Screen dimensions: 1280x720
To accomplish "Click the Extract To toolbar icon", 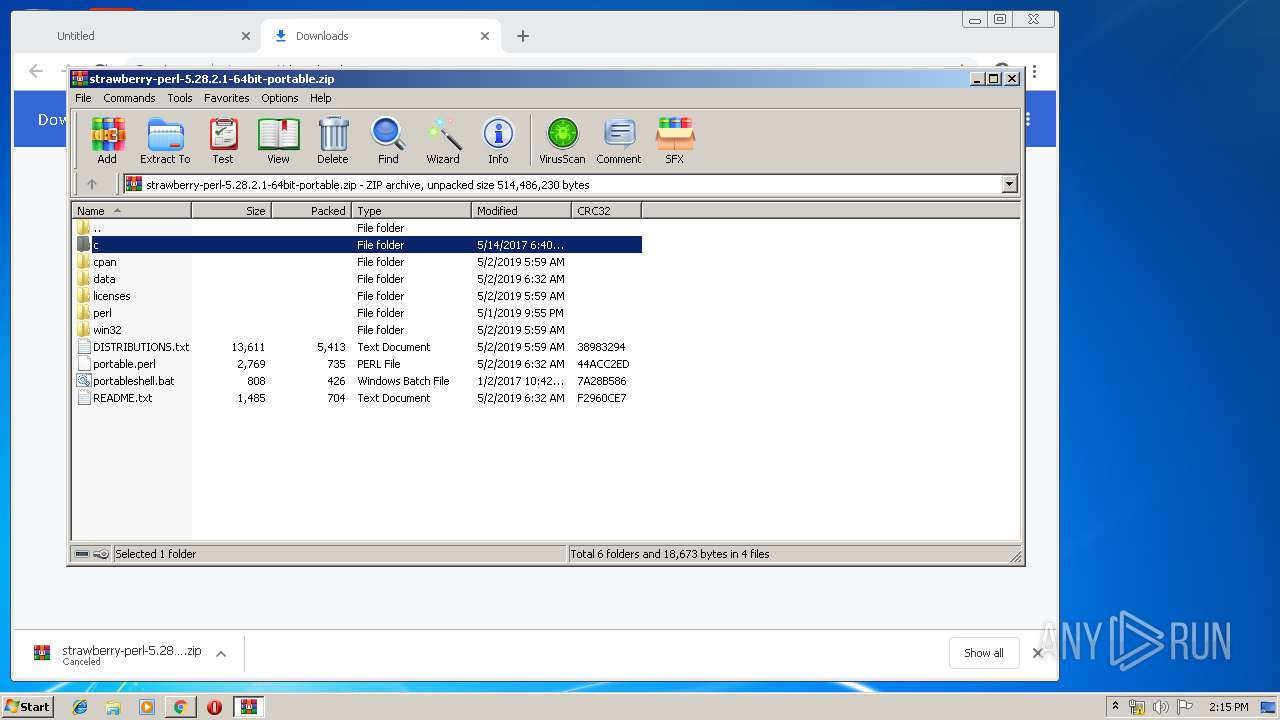I will tap(165, 140).
